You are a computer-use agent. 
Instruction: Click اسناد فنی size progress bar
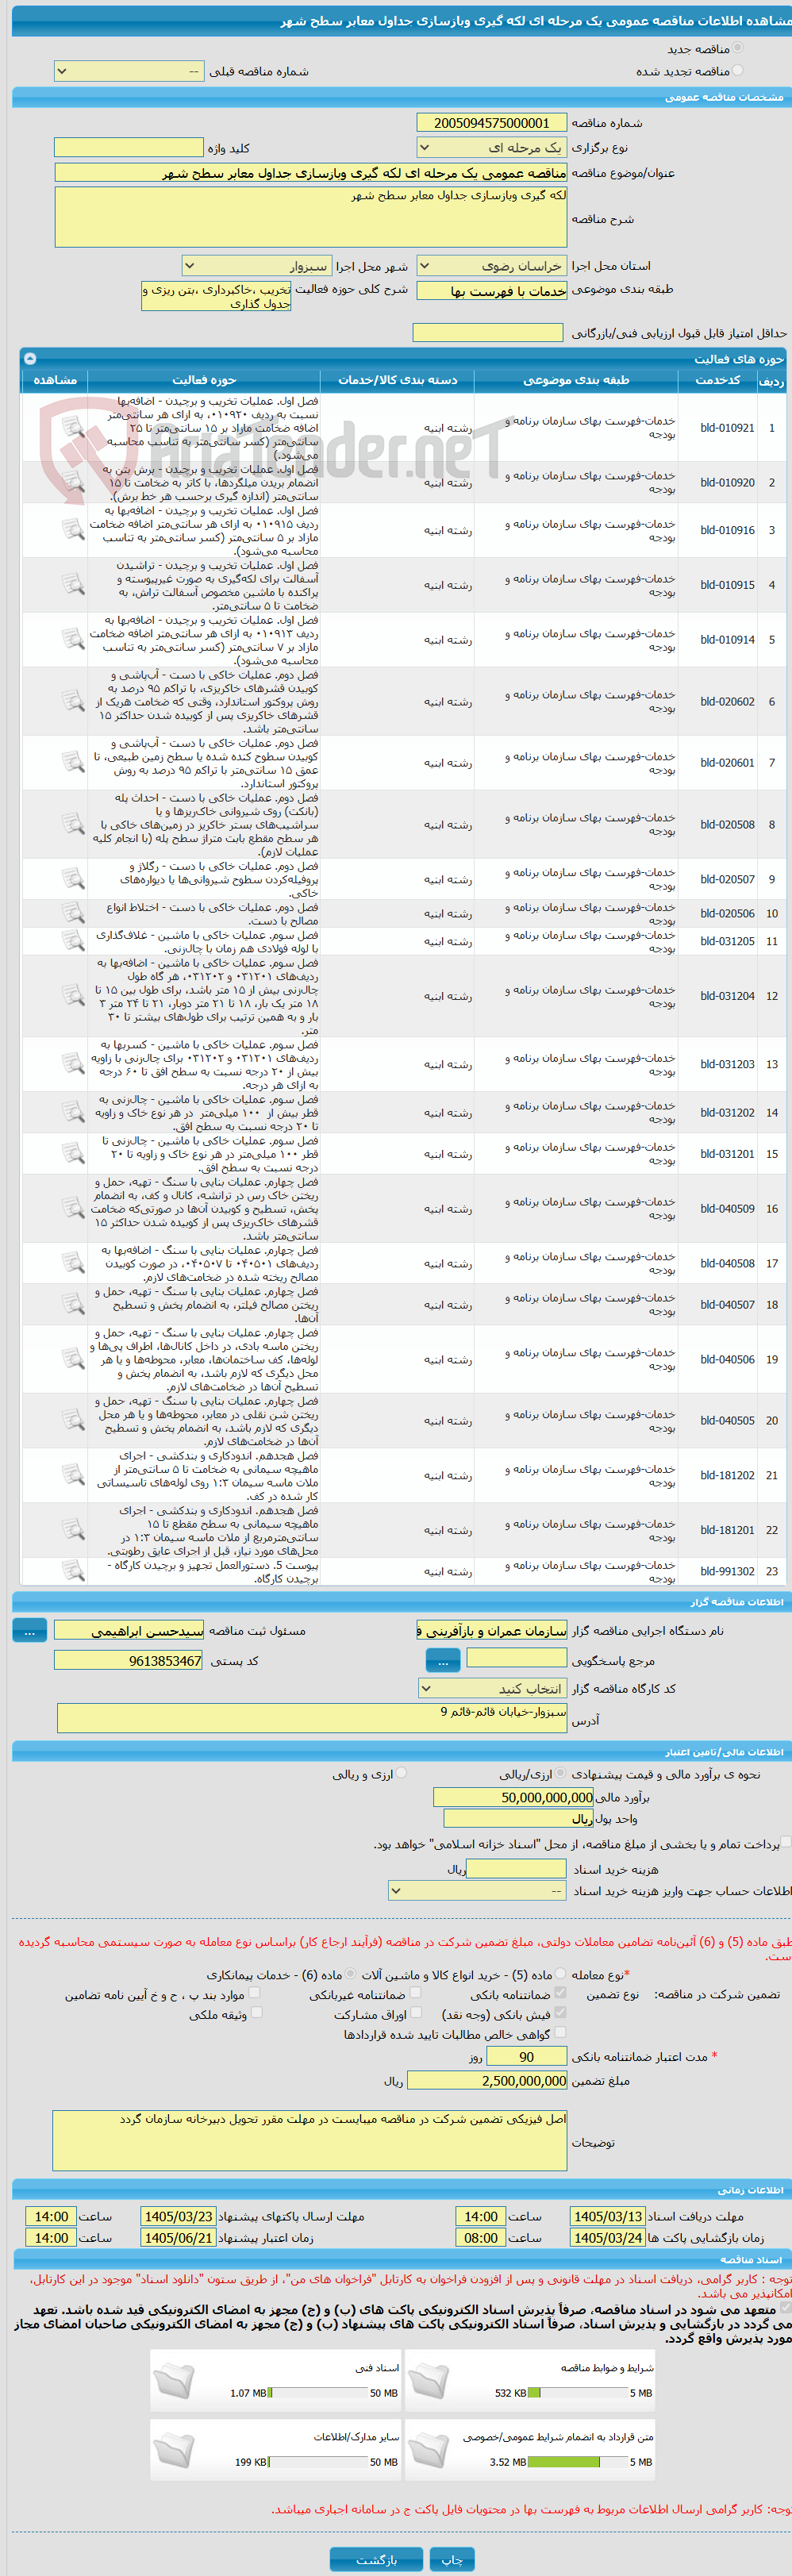tap(319, 2393)
